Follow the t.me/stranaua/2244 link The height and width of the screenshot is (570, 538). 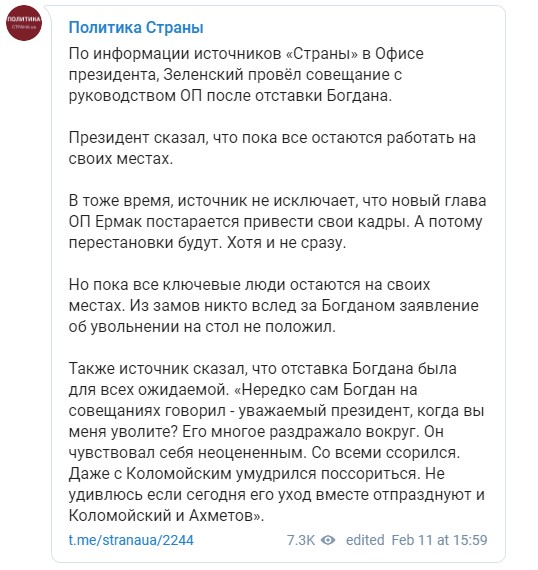pyautogui.click(x=131, y=540)
